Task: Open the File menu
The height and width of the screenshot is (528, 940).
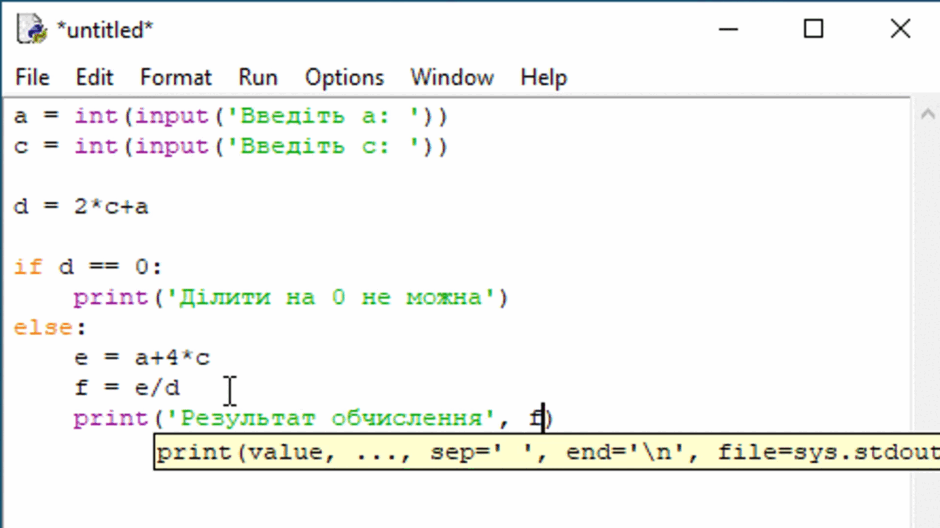Action: tap(32, 77)
